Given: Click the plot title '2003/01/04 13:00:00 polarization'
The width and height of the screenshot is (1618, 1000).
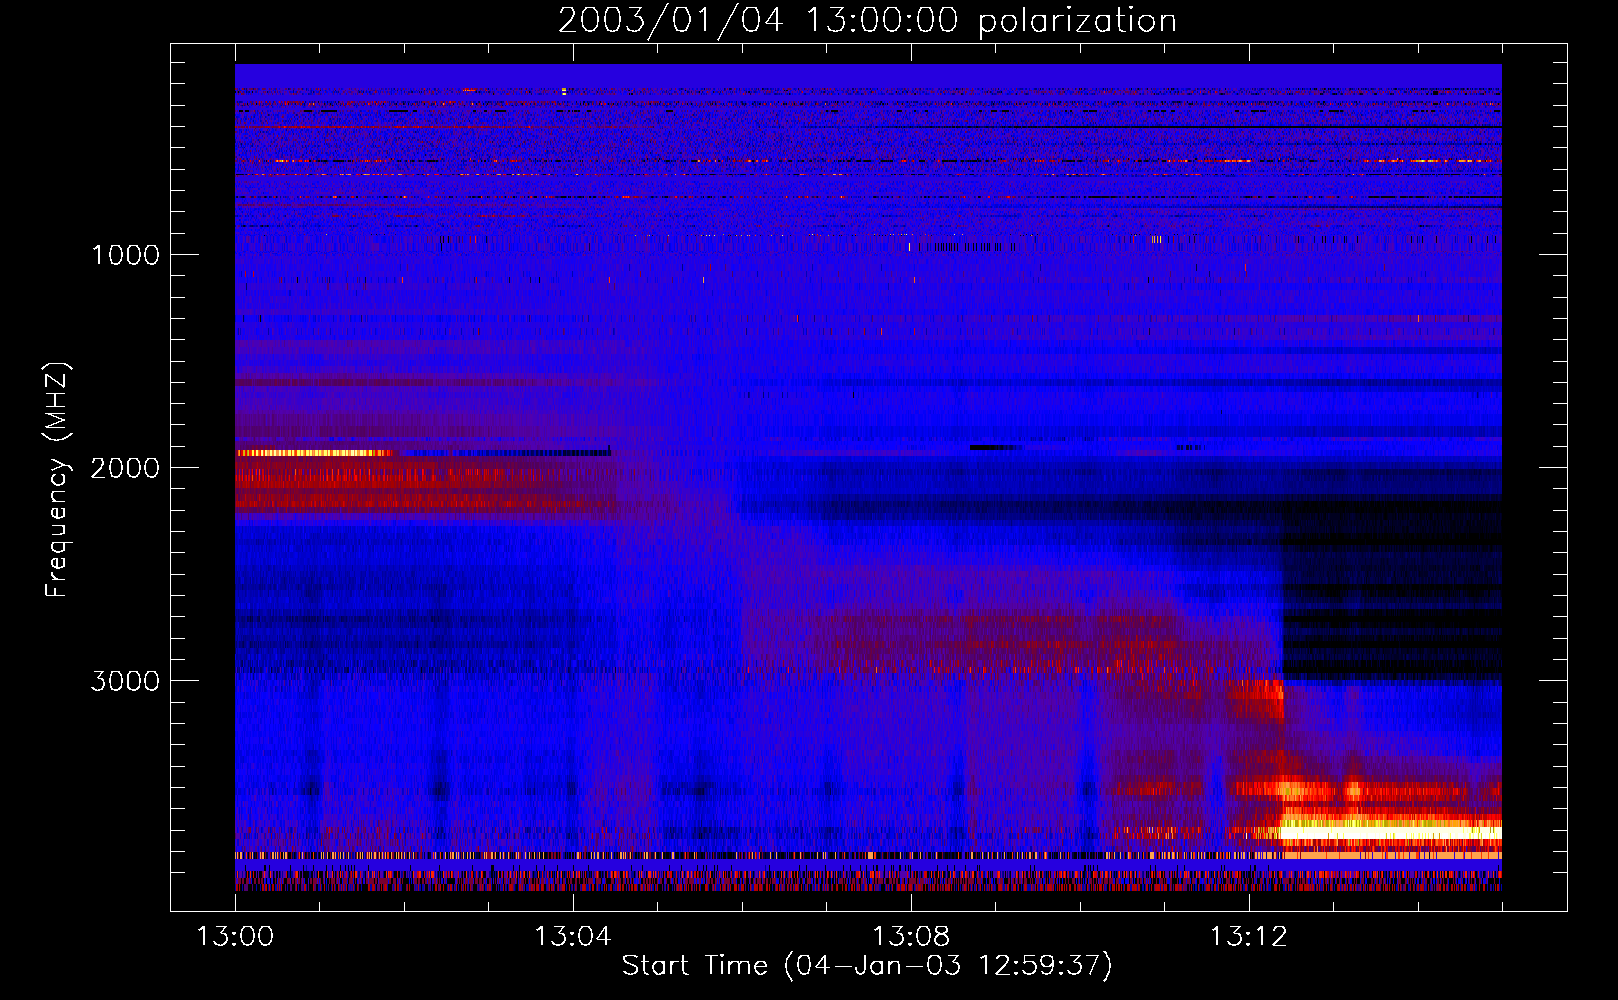Looking at the screenshot, I should [x=867, y=20].
